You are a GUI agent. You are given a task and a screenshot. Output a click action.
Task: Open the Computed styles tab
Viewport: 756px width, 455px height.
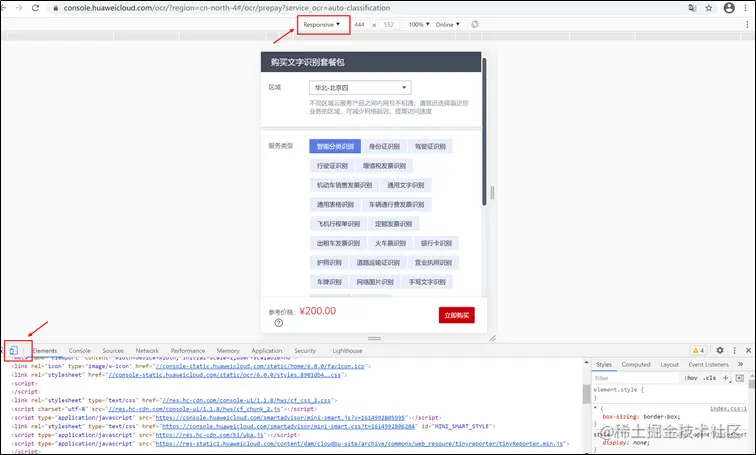tap(636, 364)
